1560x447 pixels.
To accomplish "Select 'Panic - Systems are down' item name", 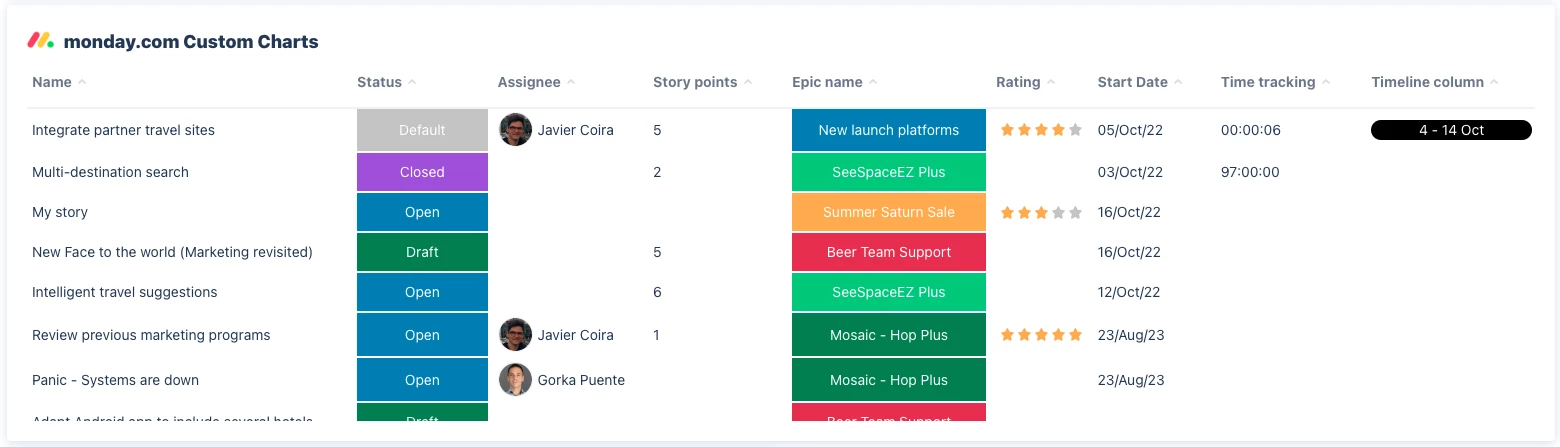I will pos(115,380).
